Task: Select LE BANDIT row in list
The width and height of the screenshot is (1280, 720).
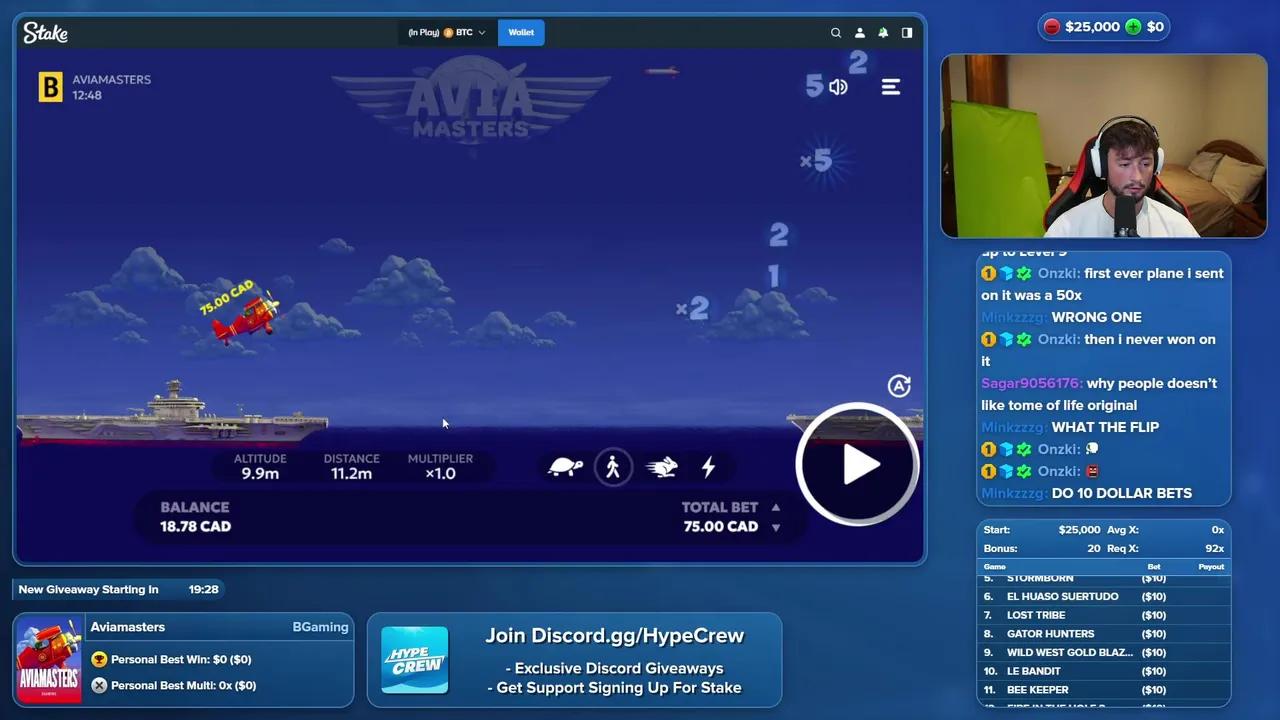Action: coord(1104,671)
